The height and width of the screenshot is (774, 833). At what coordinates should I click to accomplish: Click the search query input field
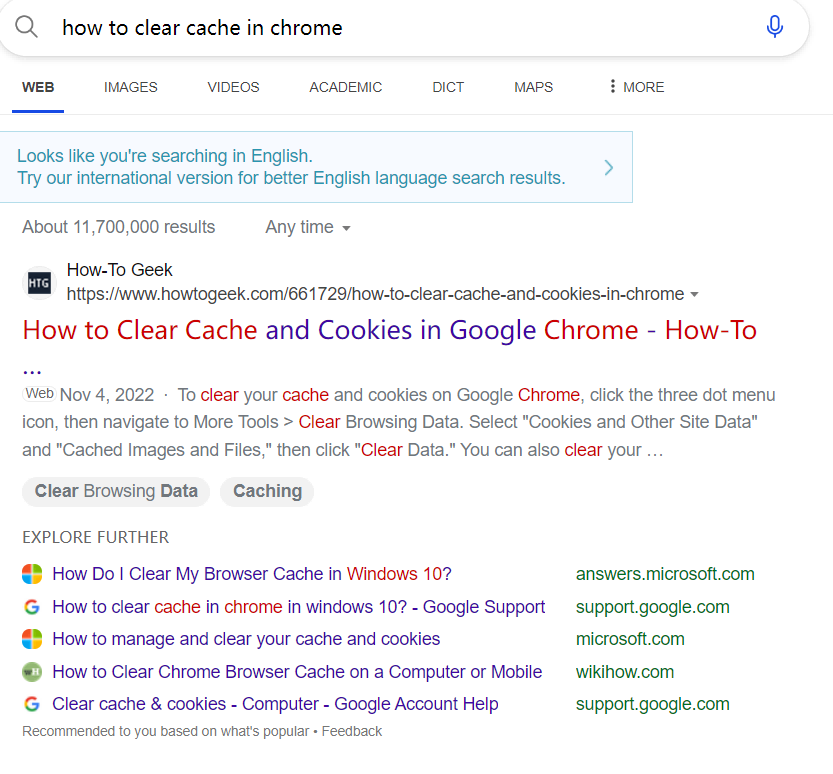(404, 28)
